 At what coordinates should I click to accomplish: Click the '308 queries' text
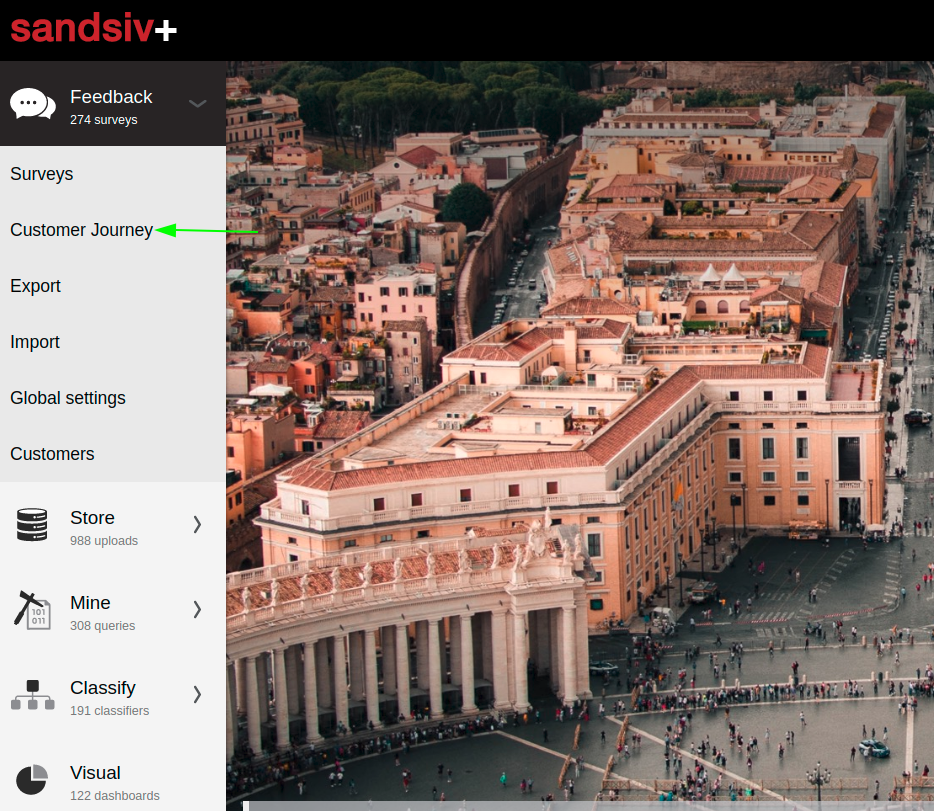point(102,626)
